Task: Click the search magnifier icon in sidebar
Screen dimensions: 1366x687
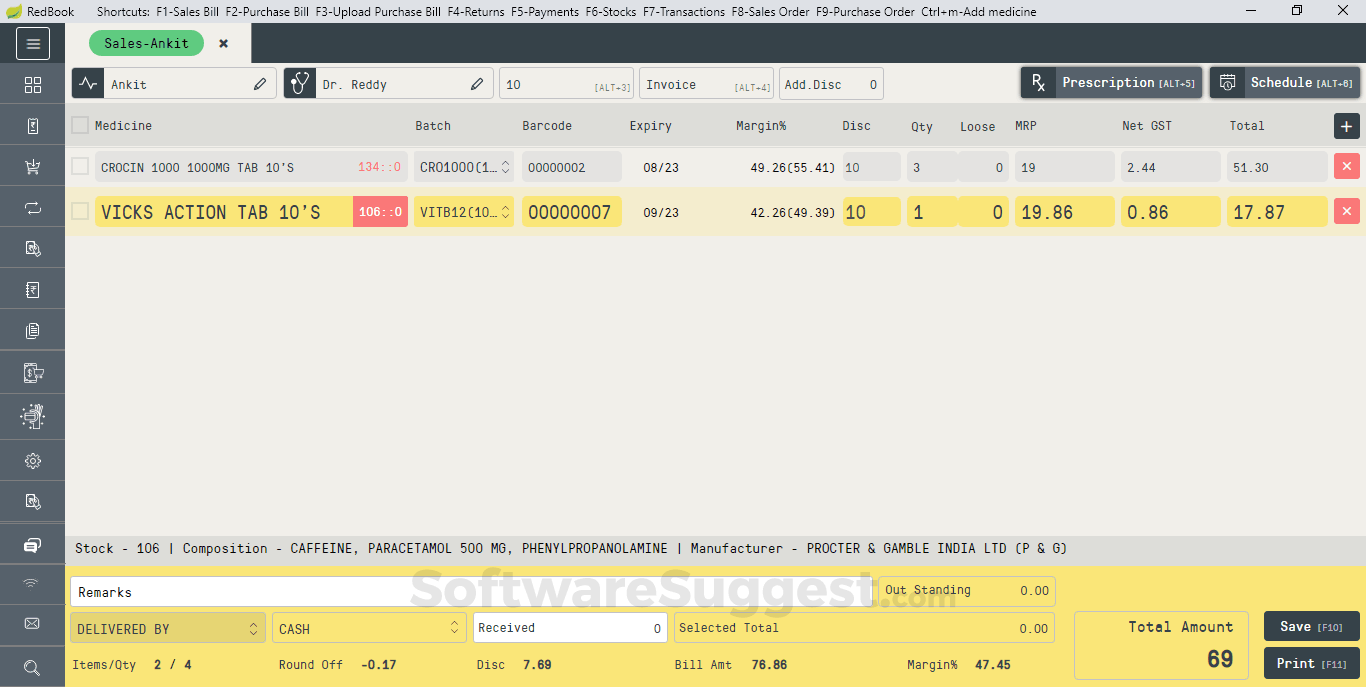Action: pos(32,666)
